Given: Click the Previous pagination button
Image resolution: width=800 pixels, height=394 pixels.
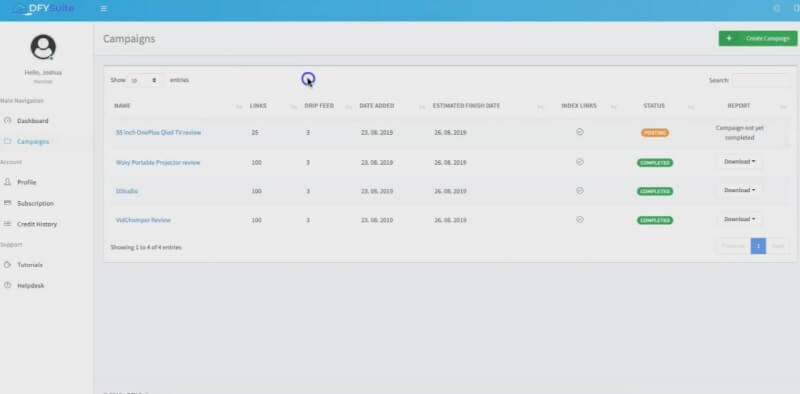Looking at the screenshot, I should pyautogui.click(x=733, y=246).
